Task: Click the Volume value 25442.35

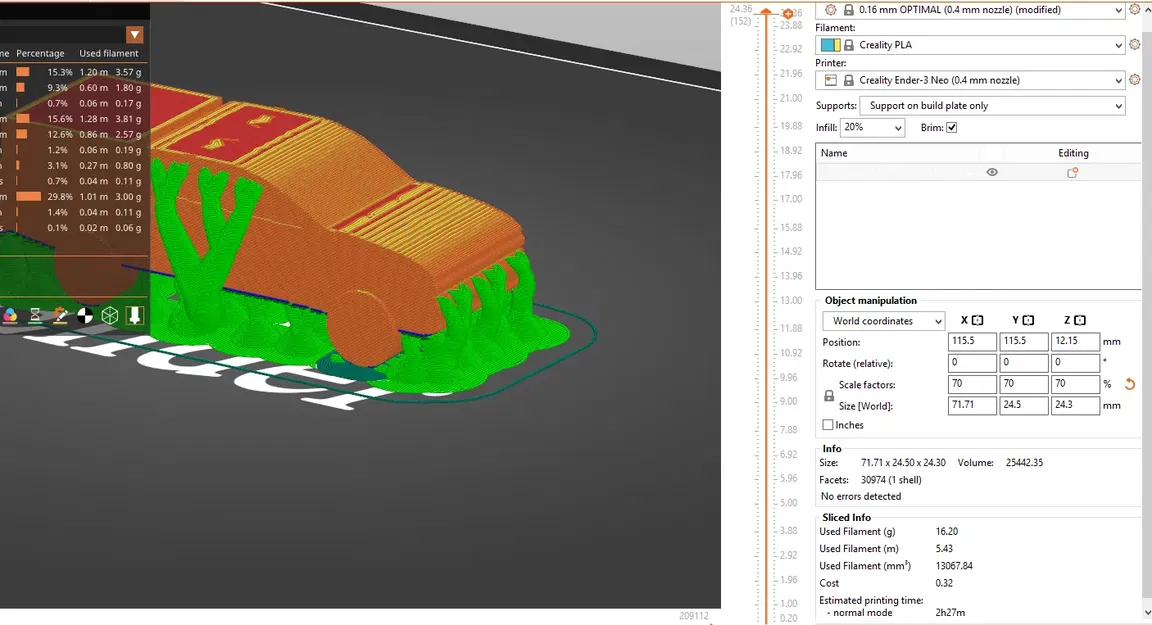Action: pos(1024,463)
